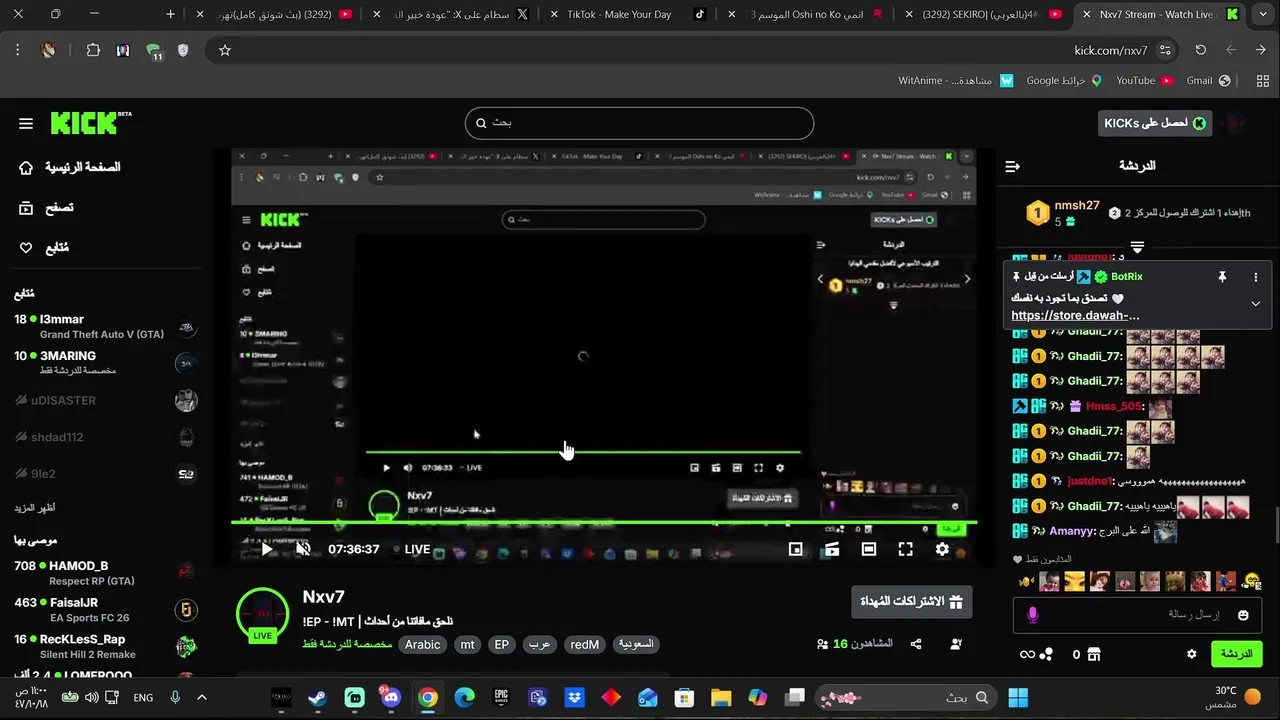Toggle picture-in-picture mini player
The height and width of the screenshot is (720, 1280).
[795, 549]
